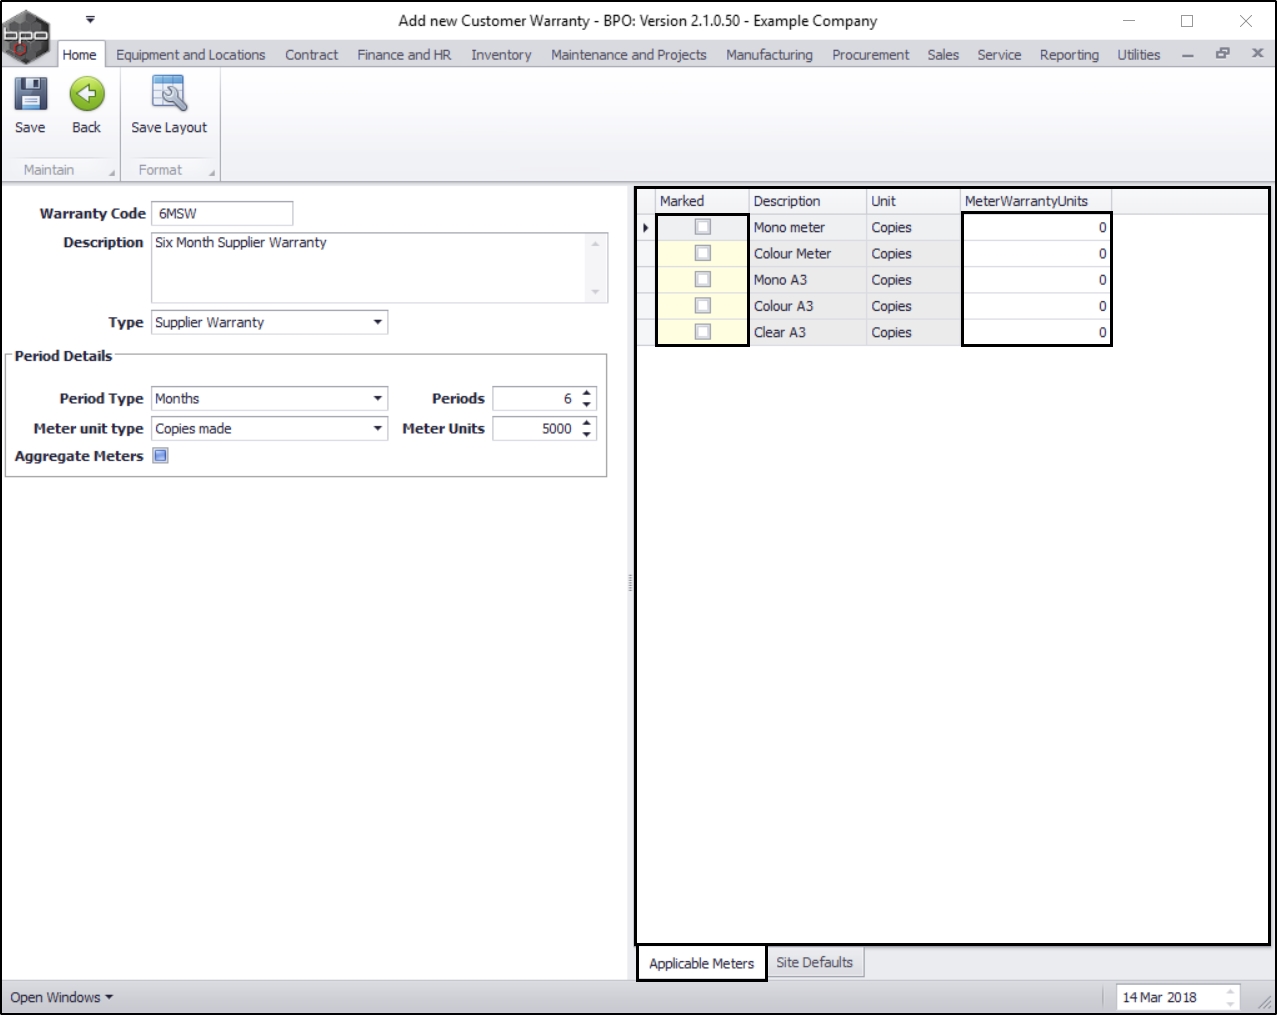The image size is (1277, 1015).
Task: Click the Save Layout icon
Action: (x=169, y=95)
